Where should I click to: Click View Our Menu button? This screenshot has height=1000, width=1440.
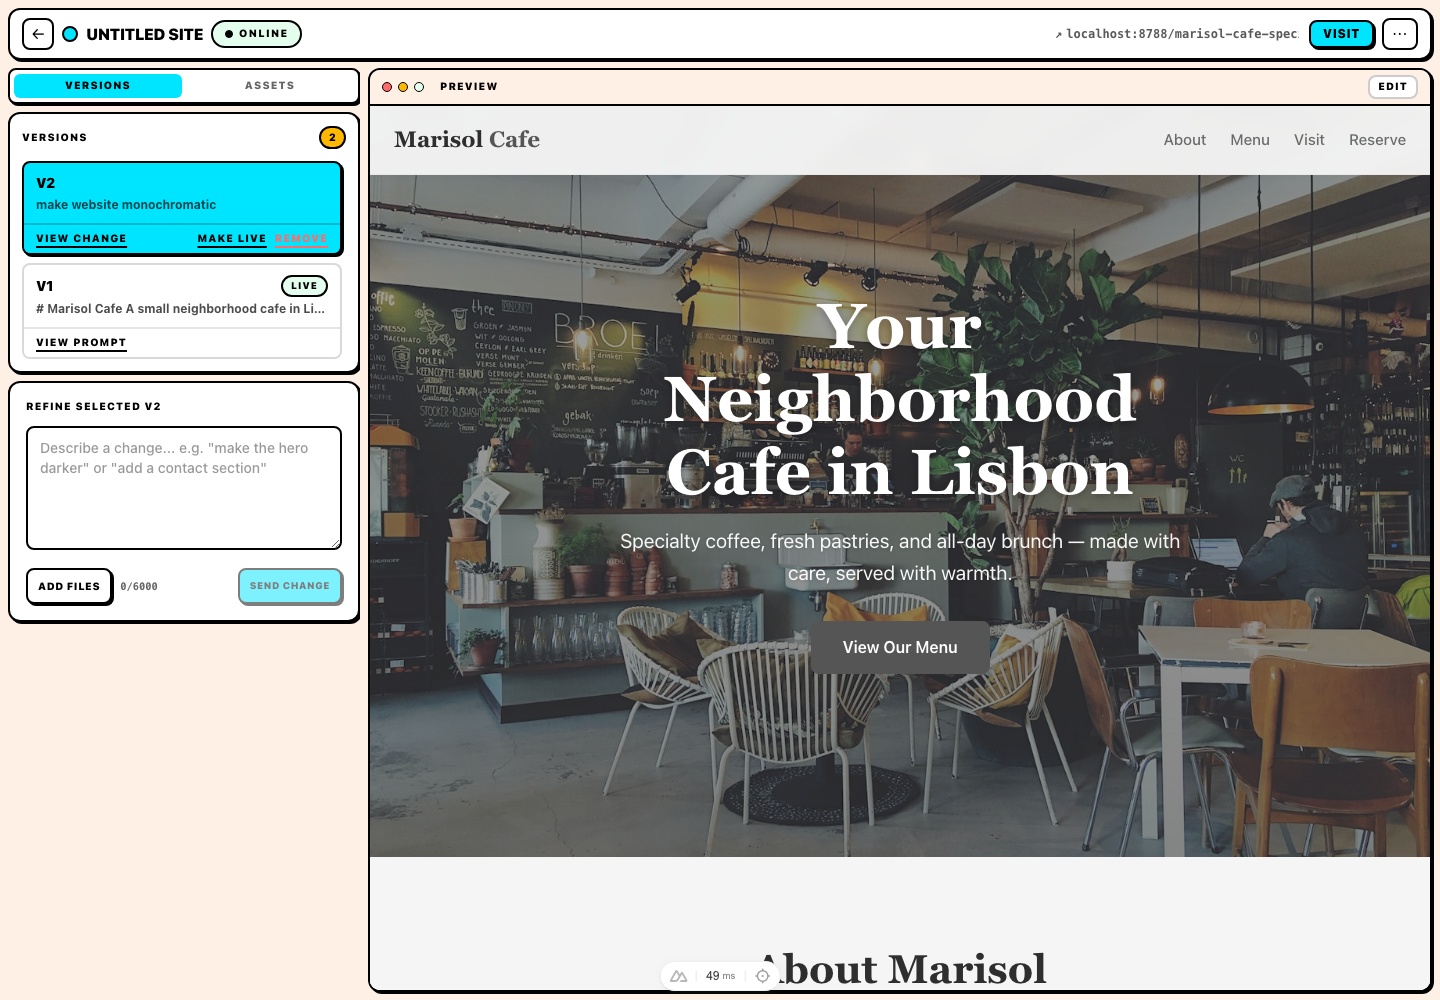900,647
